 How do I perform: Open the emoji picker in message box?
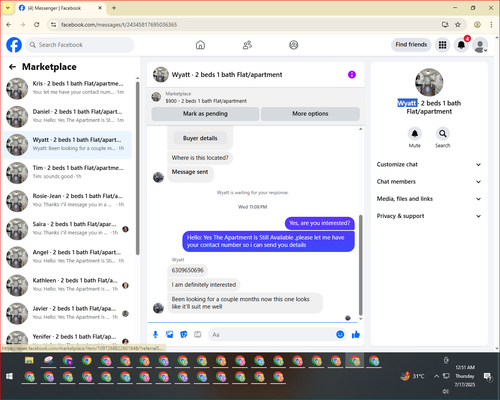pyautogui.click(x=340, y=334)
